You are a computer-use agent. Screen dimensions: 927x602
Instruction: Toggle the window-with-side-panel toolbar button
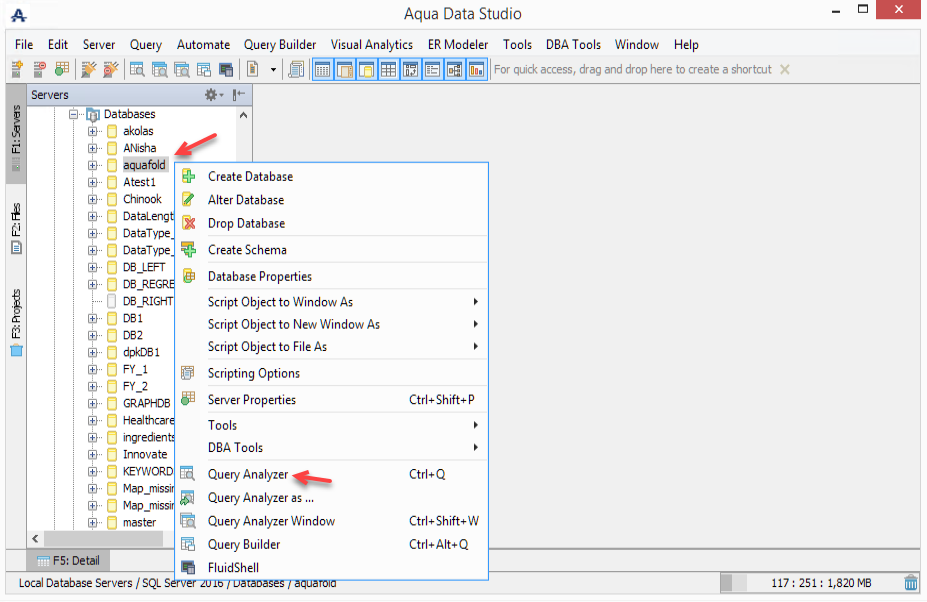(345, 70)
